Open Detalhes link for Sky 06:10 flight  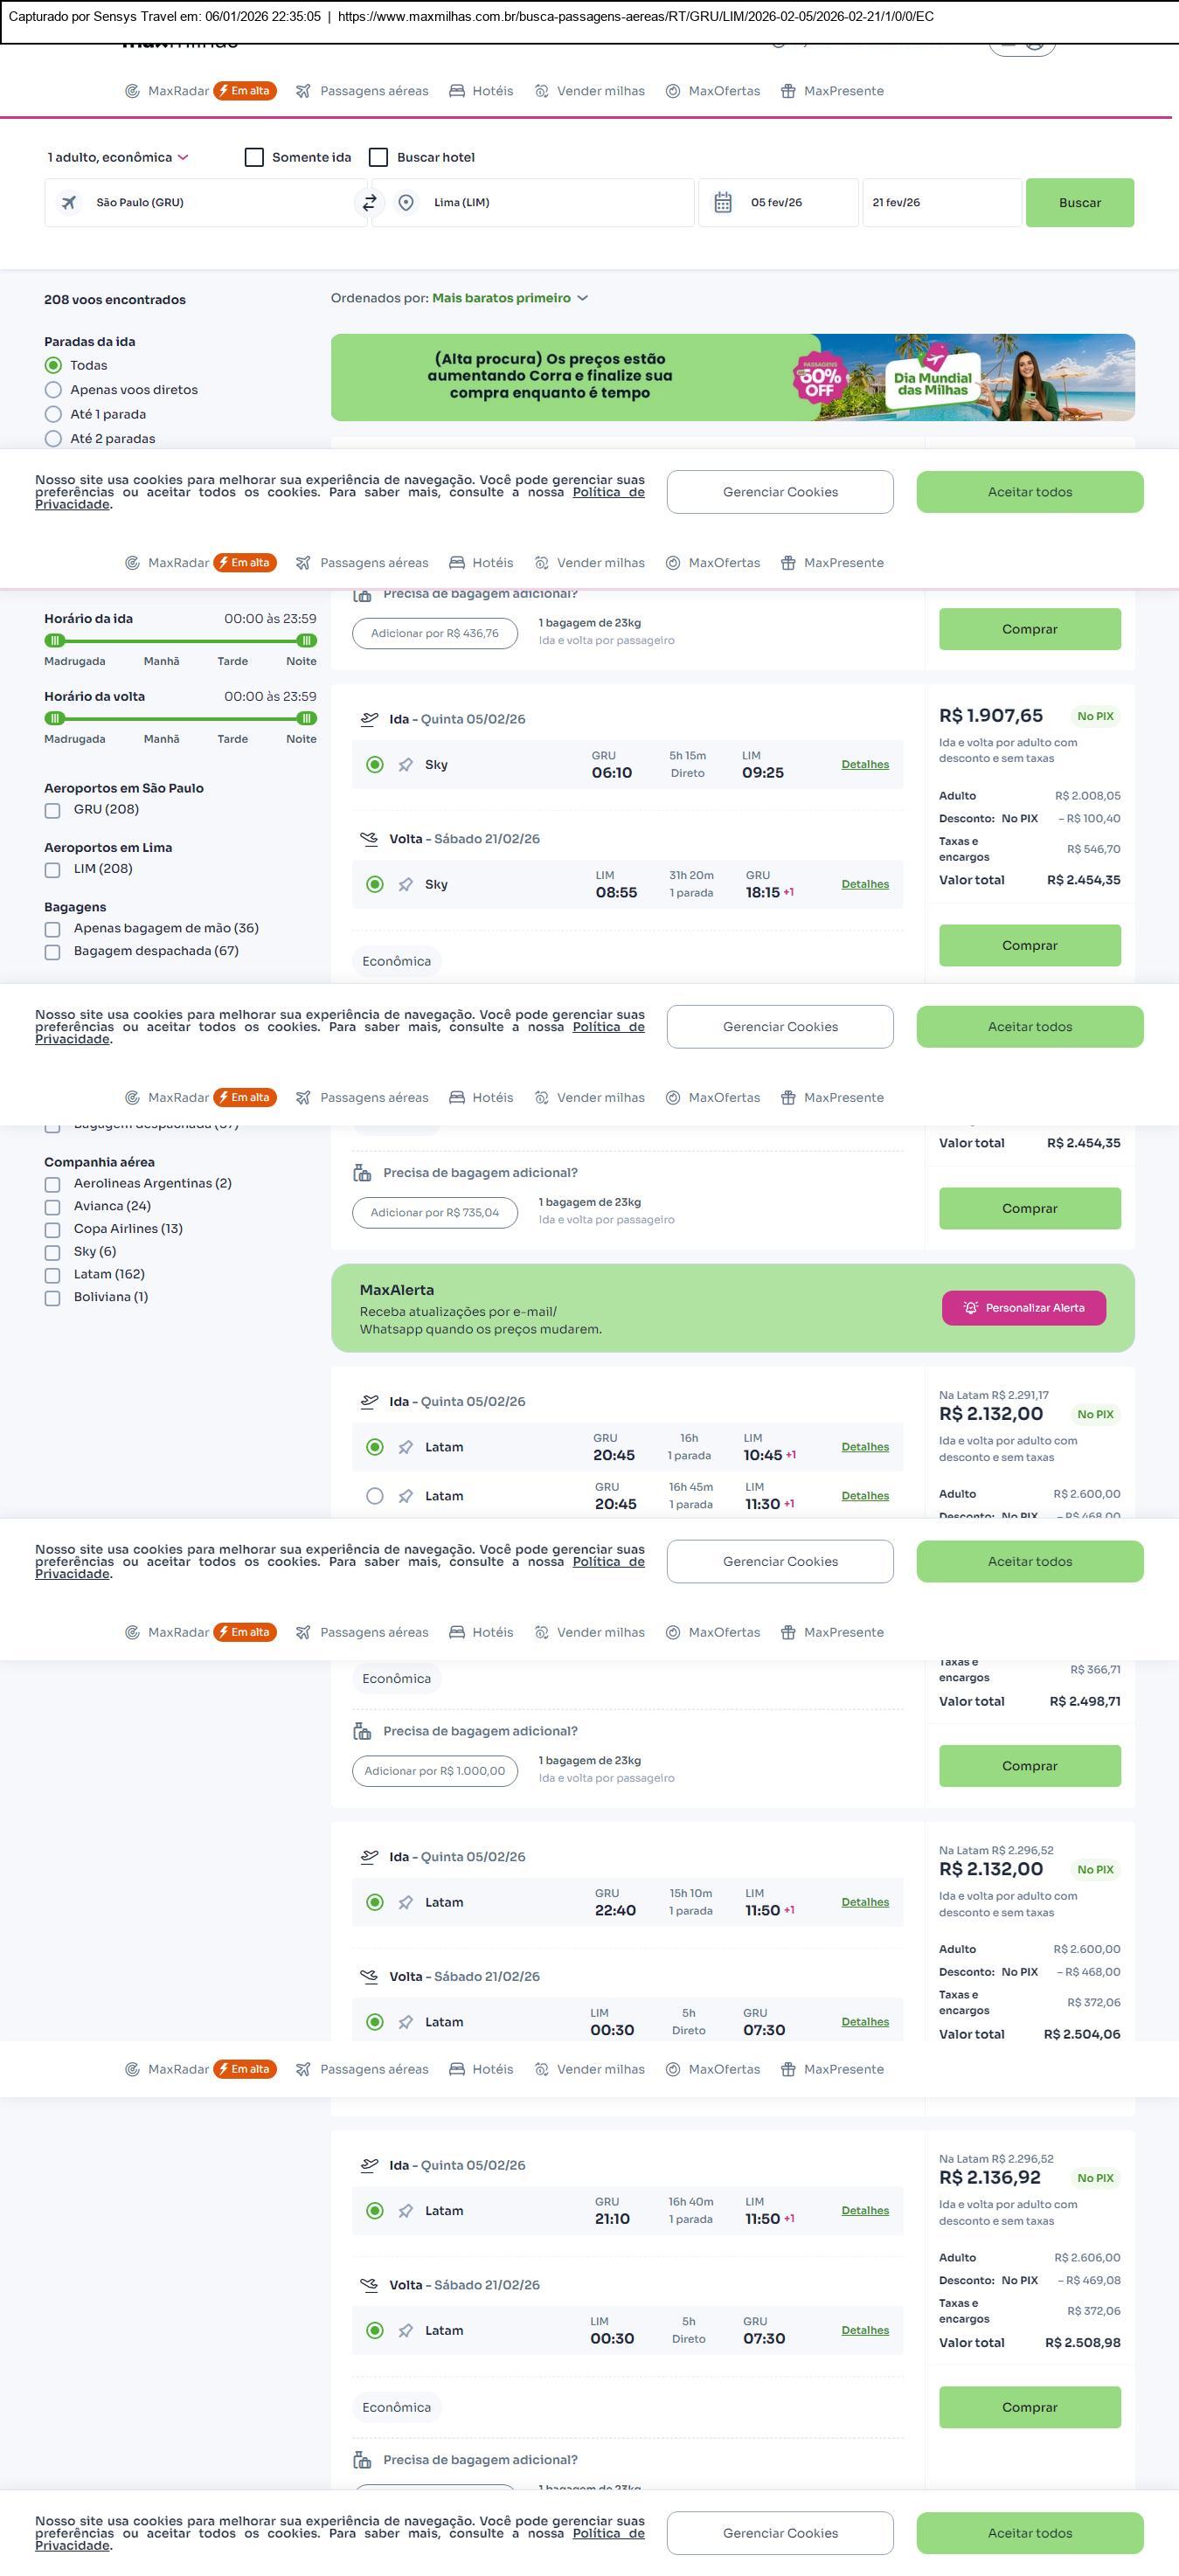(x=865, y=765)
